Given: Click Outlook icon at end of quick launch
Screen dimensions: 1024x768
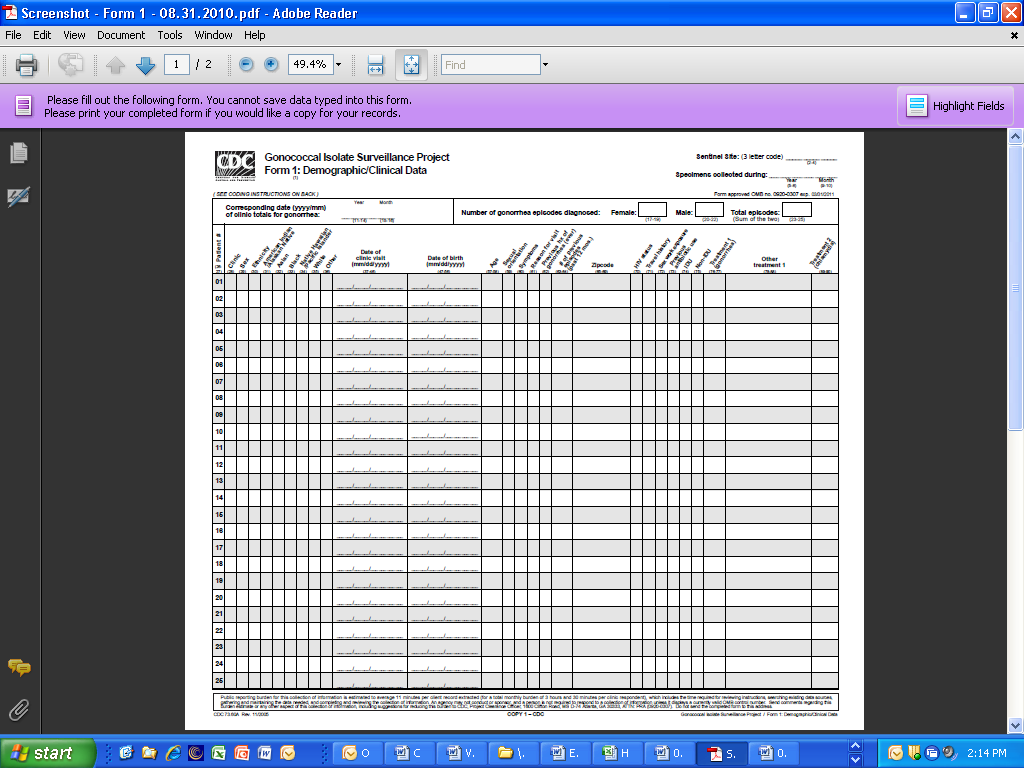Looking at the screenshot, I should coord(287,753).
